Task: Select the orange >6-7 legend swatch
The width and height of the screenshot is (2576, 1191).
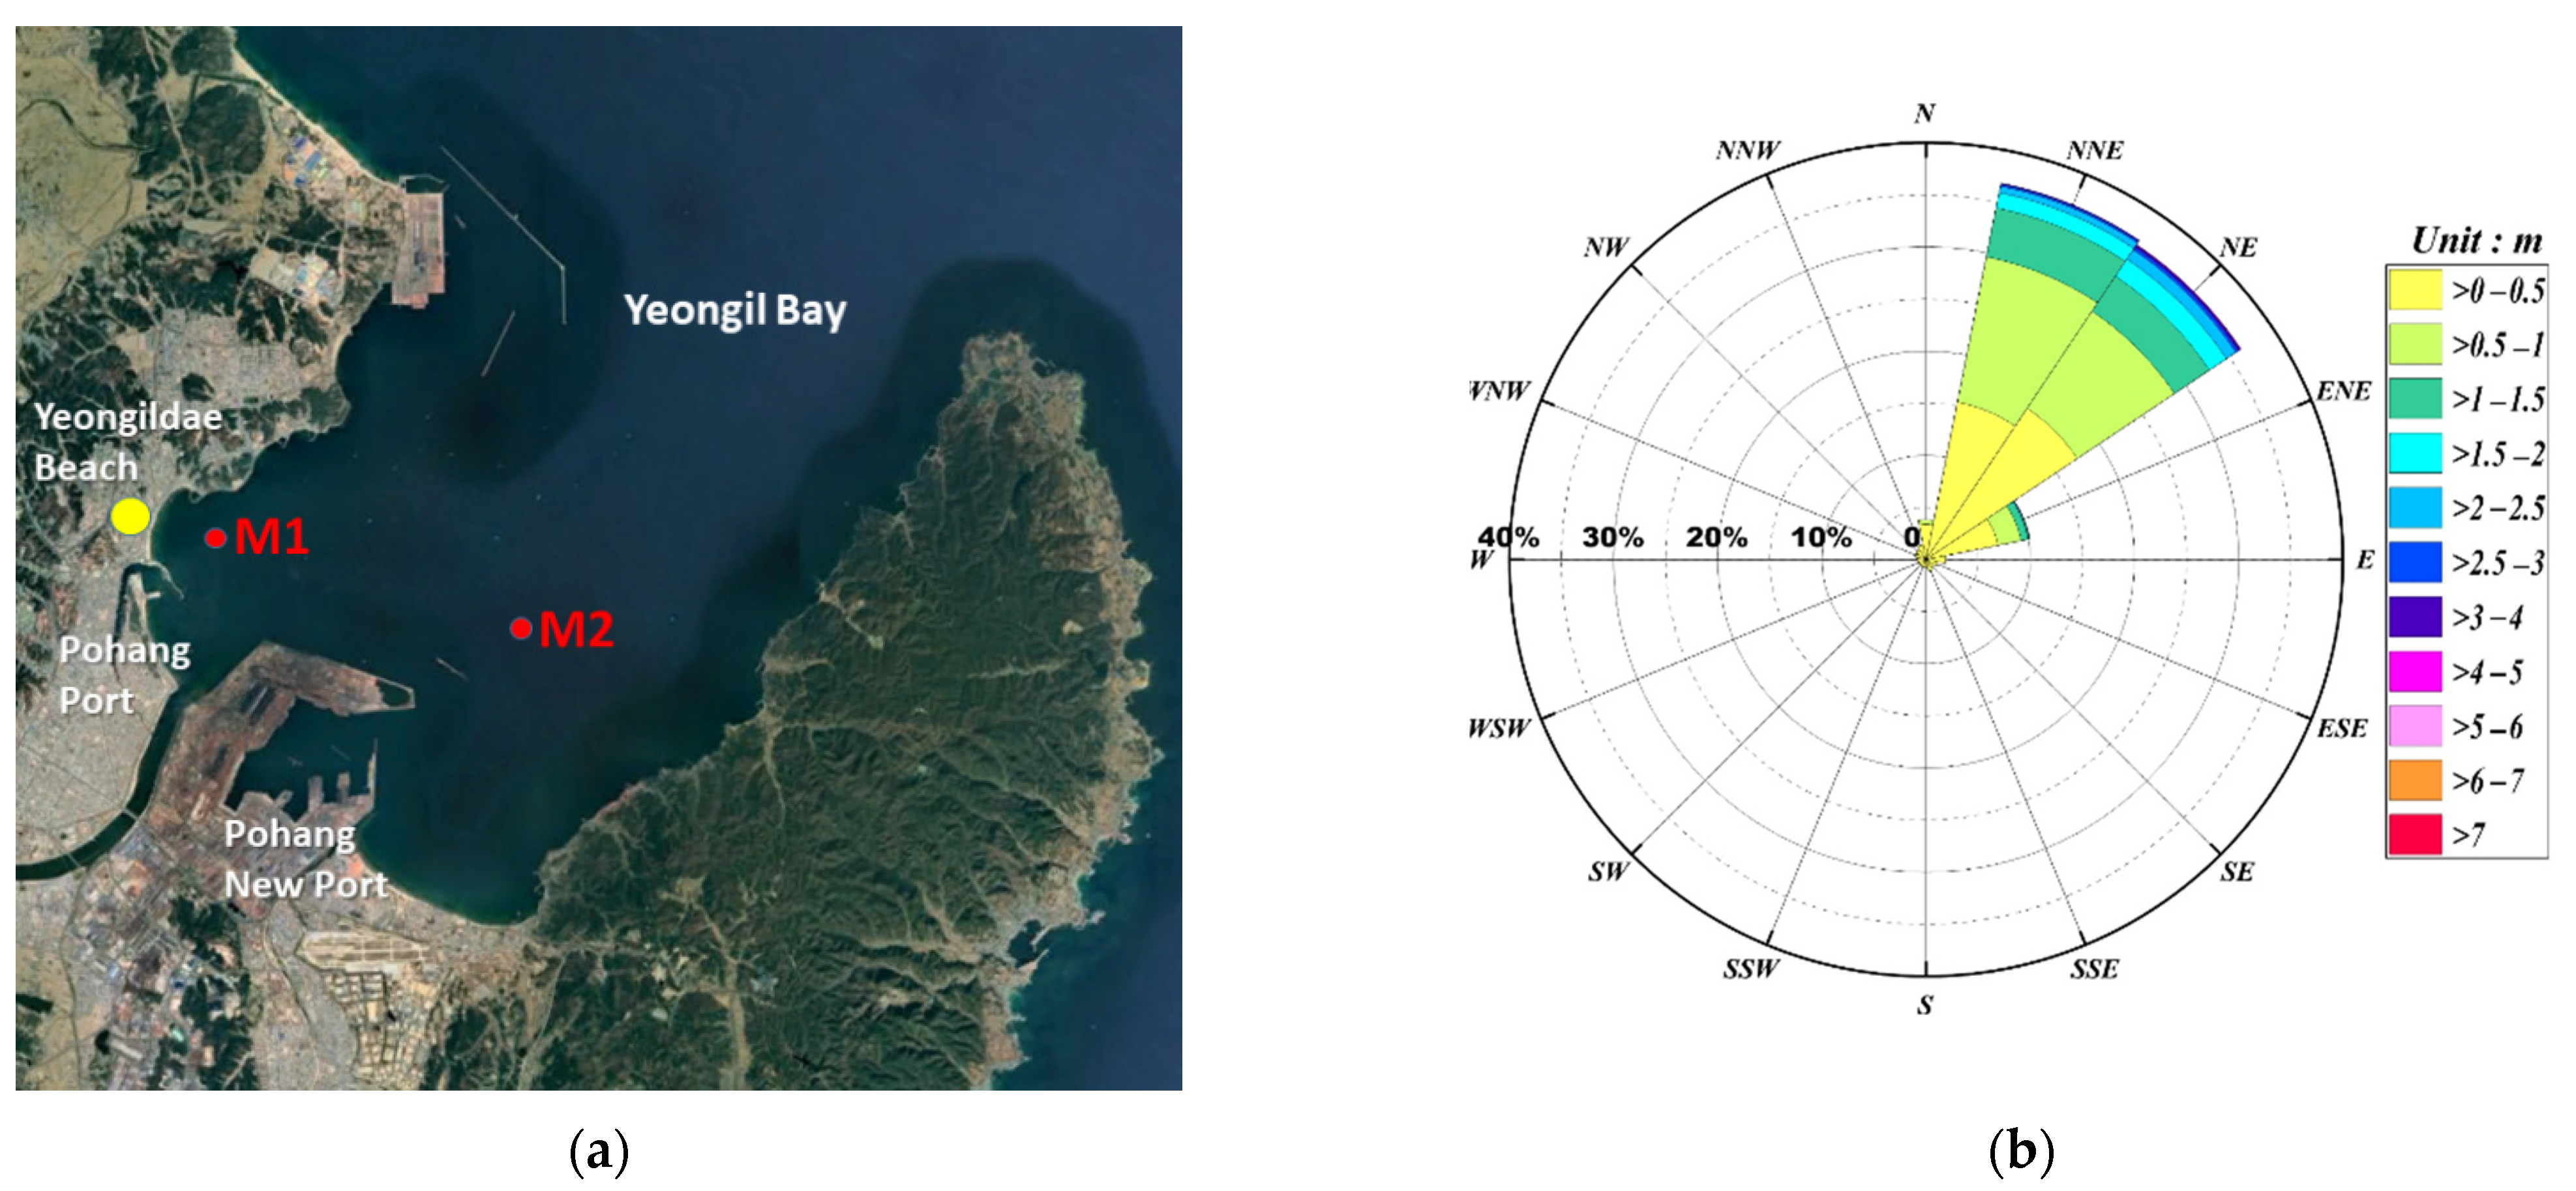Action: click(2415, 780)
